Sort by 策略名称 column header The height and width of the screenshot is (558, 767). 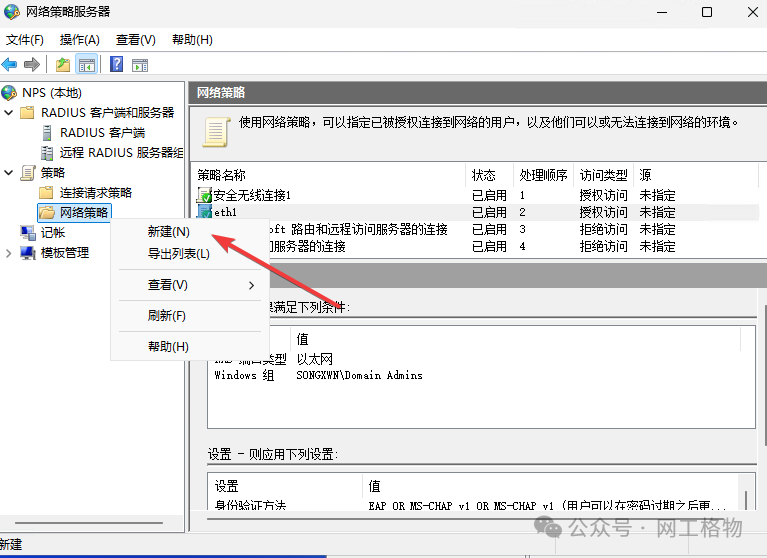[330, 175]
